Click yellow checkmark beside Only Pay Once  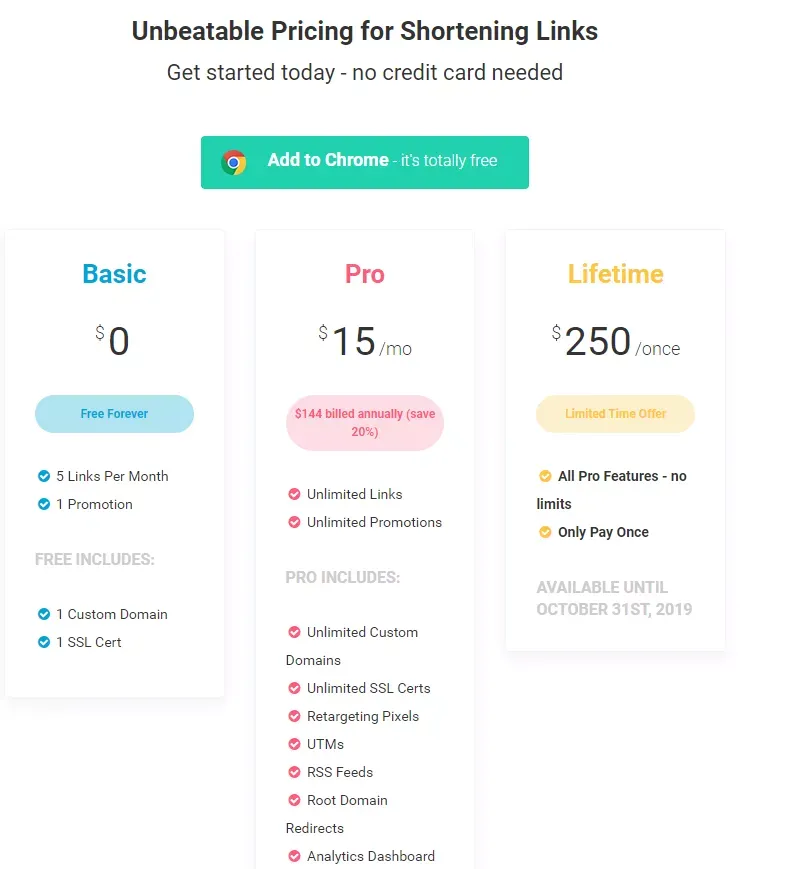point(545,532)
